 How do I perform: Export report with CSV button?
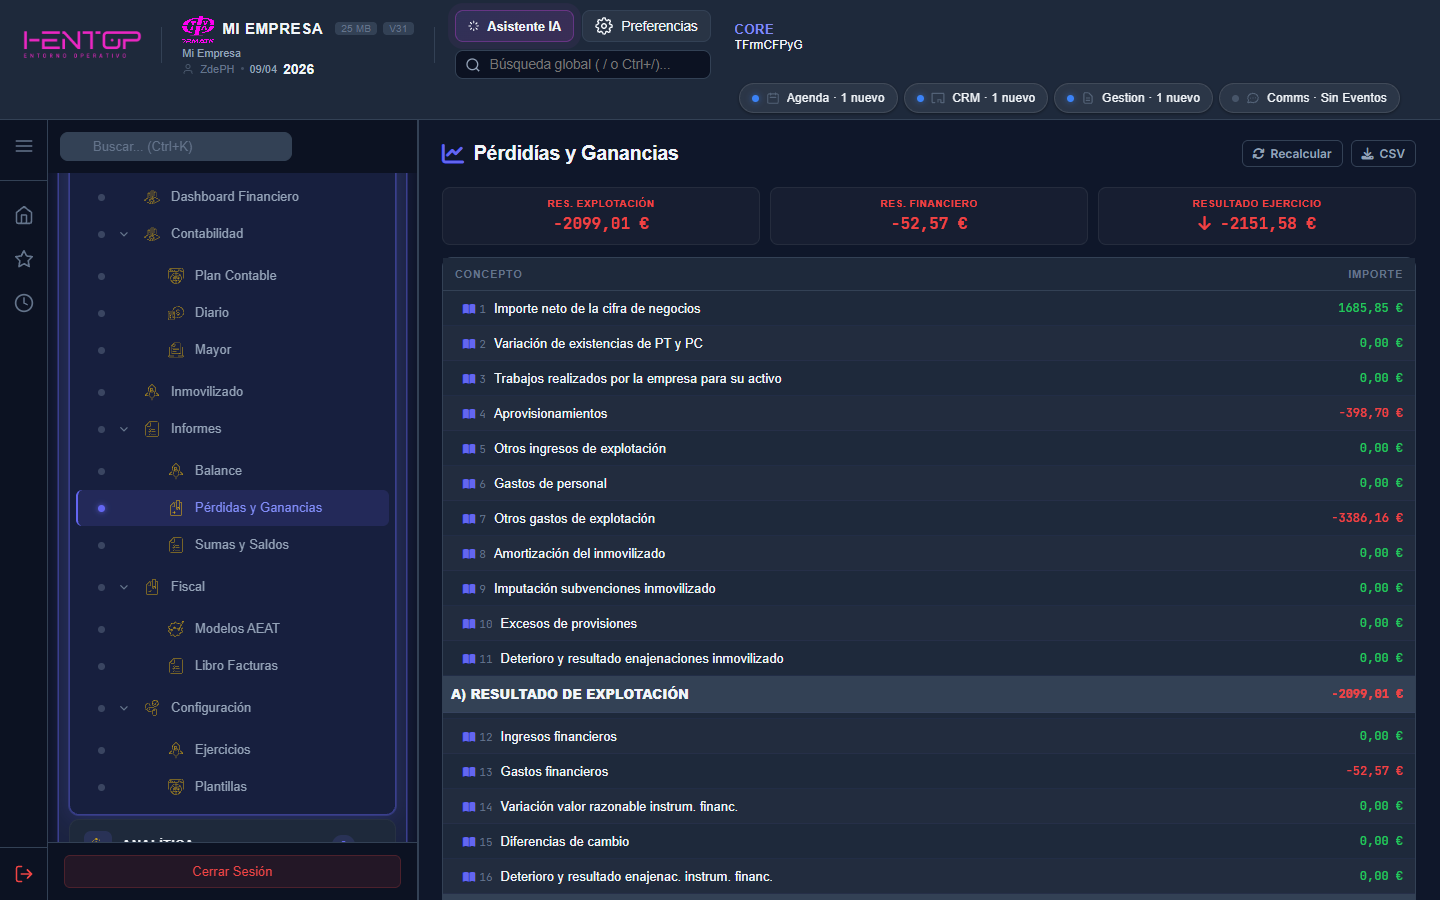click(x=1383, y=154)
